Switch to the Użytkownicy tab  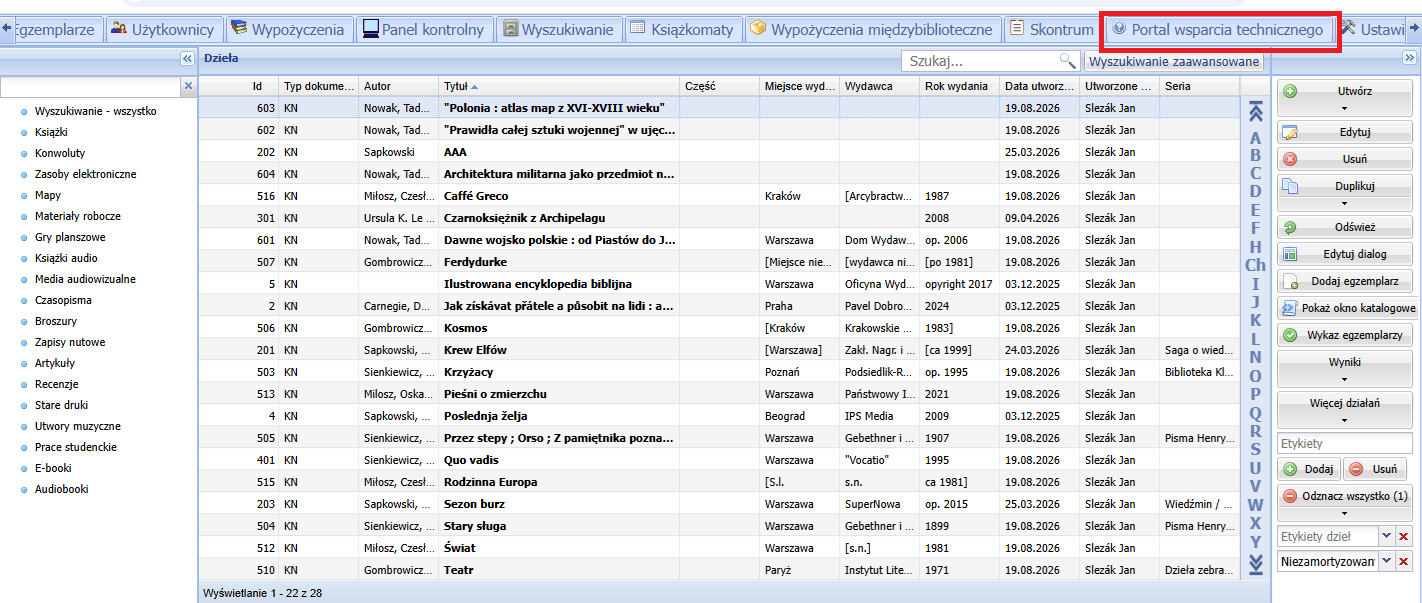[x=162, y=30]
